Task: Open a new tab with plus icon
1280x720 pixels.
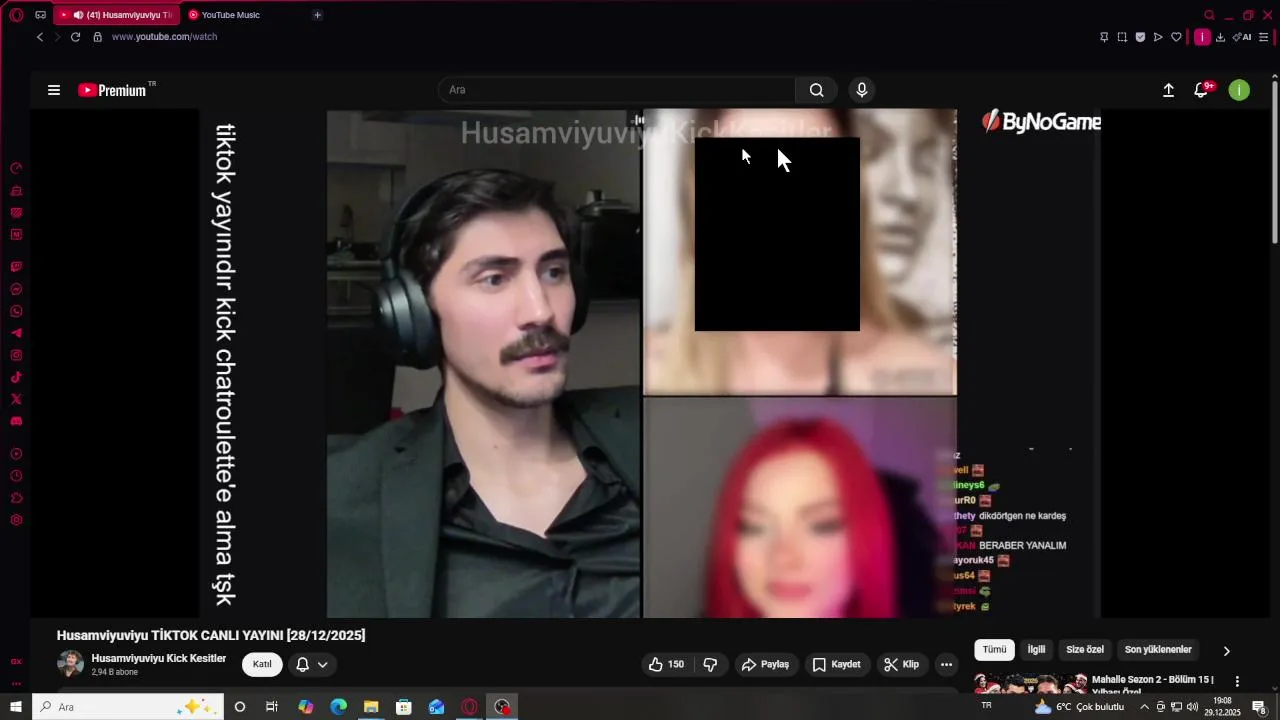Action: point(317,15)
